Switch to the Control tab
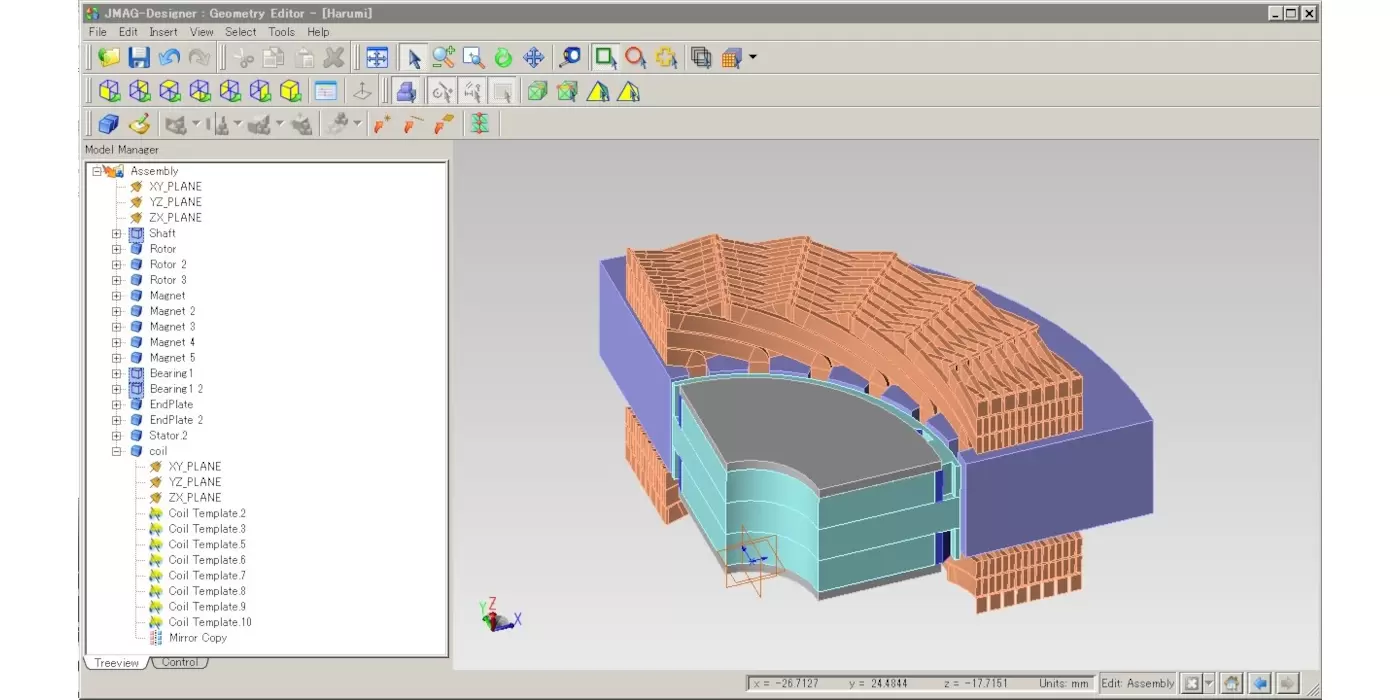Screen dimensions: 1400x700 (x=180, y=662)
